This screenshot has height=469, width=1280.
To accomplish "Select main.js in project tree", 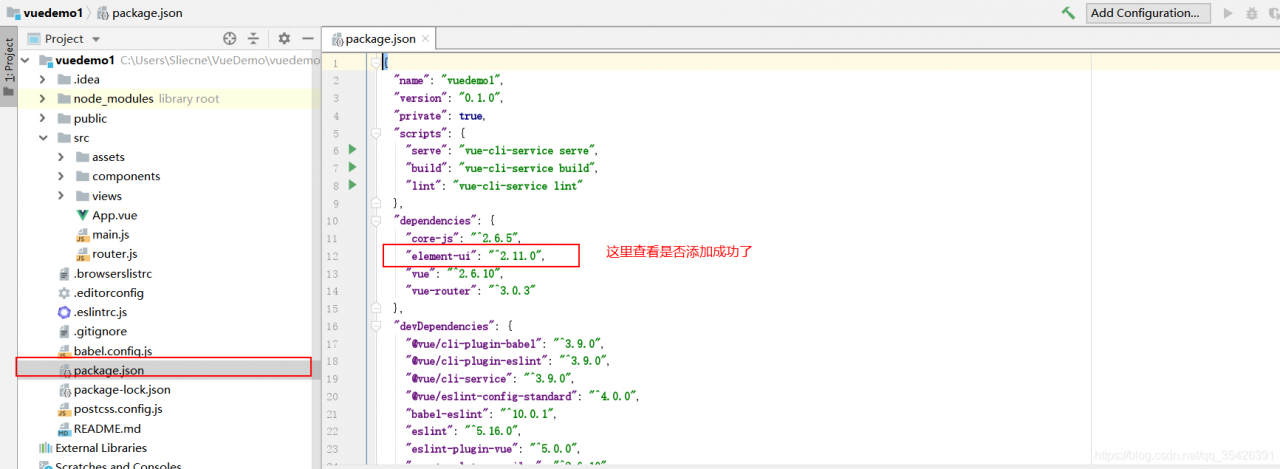I will [x=110, y=235].
